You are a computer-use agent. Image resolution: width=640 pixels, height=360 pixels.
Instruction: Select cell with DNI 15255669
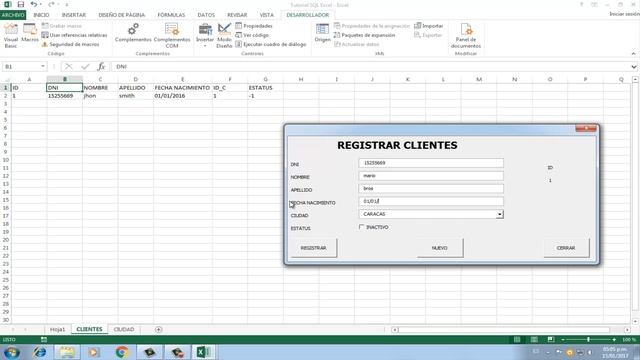(x=64, y=96)
